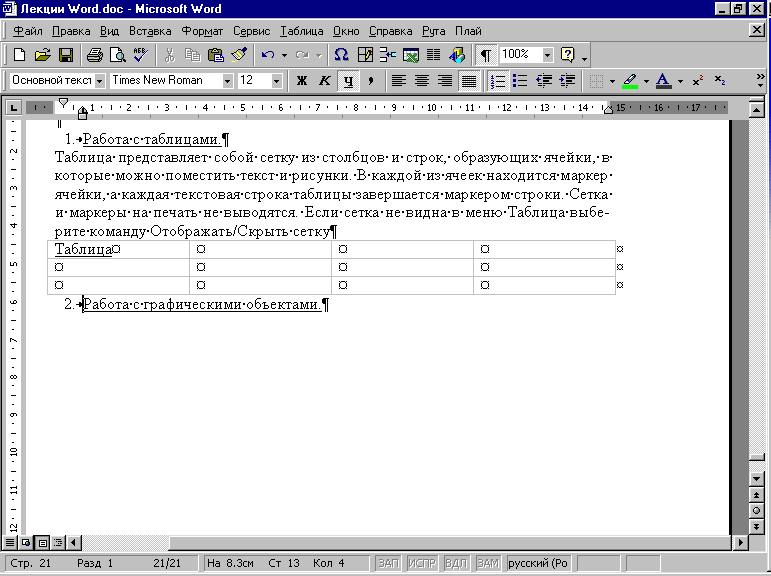The height and width of the screenshot is (576, 771).
Task: Align text to the left
Action: [x=399, y=81]
